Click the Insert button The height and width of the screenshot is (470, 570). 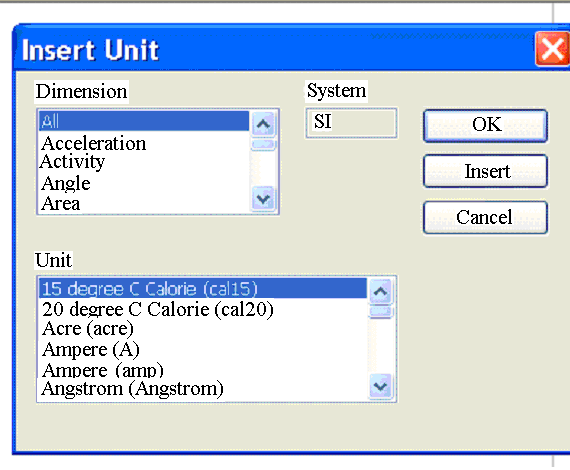point(486,171)
